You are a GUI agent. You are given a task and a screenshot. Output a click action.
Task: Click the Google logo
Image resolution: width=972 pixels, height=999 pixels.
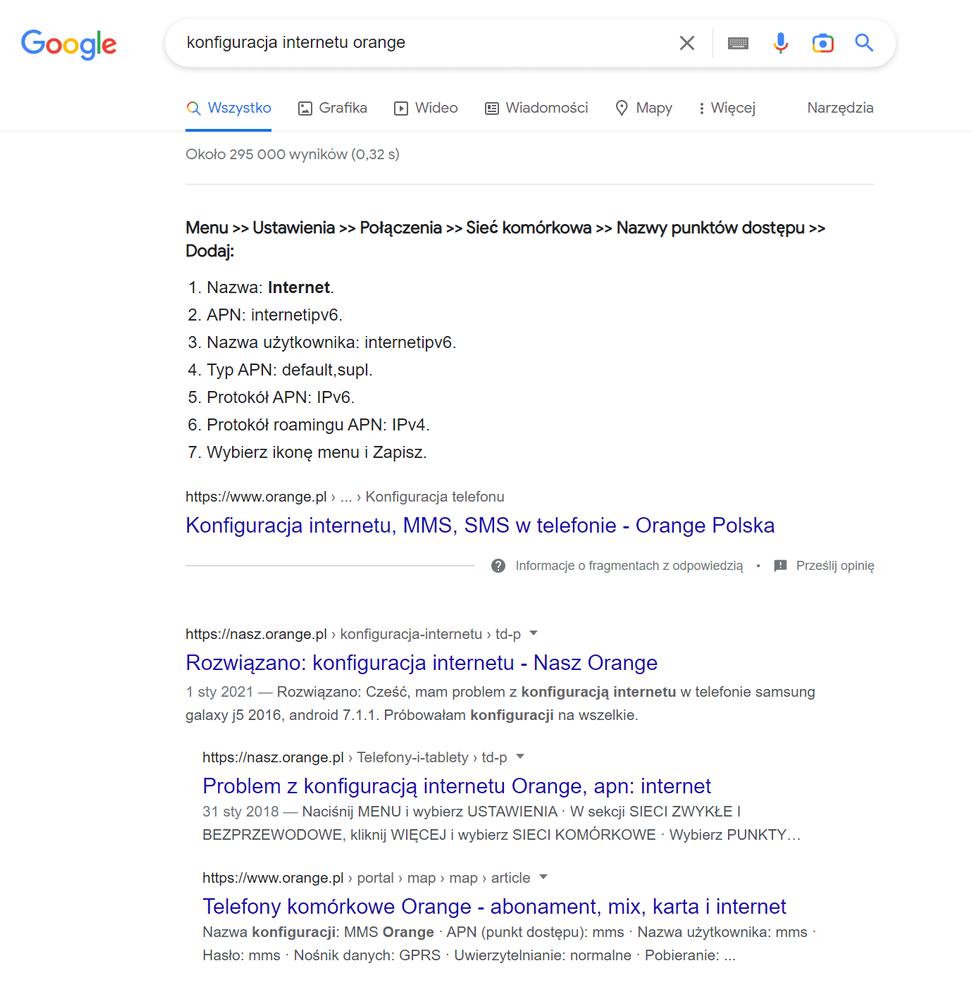click(69, 44)
